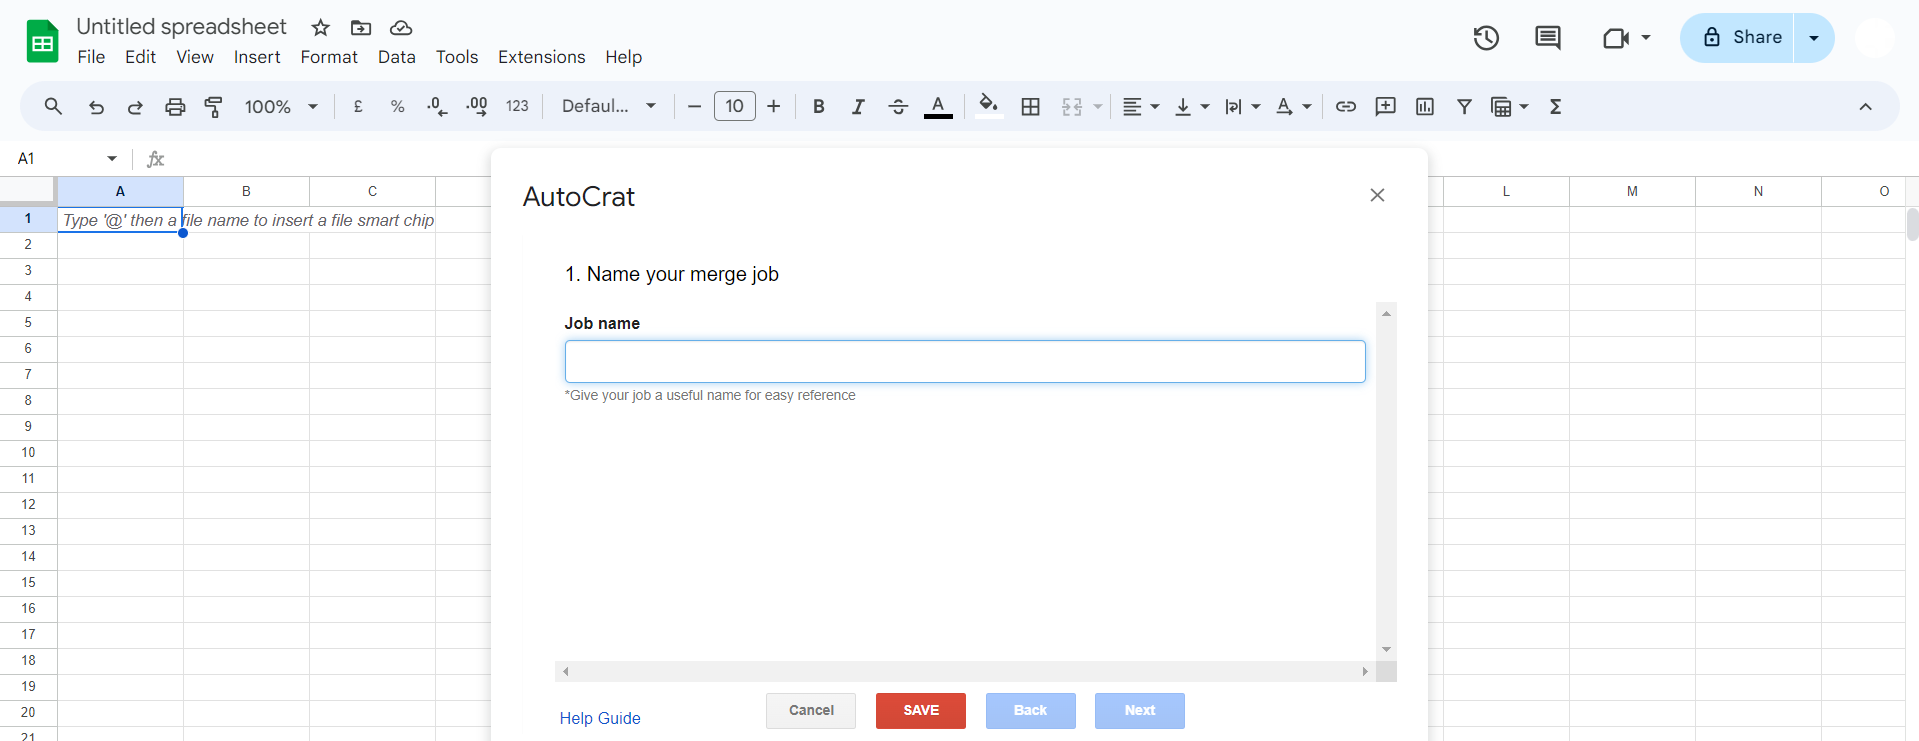Move spreadsheet to a folder
Image resolution: width=1919 pixels, height=741 pixels.
361,28
